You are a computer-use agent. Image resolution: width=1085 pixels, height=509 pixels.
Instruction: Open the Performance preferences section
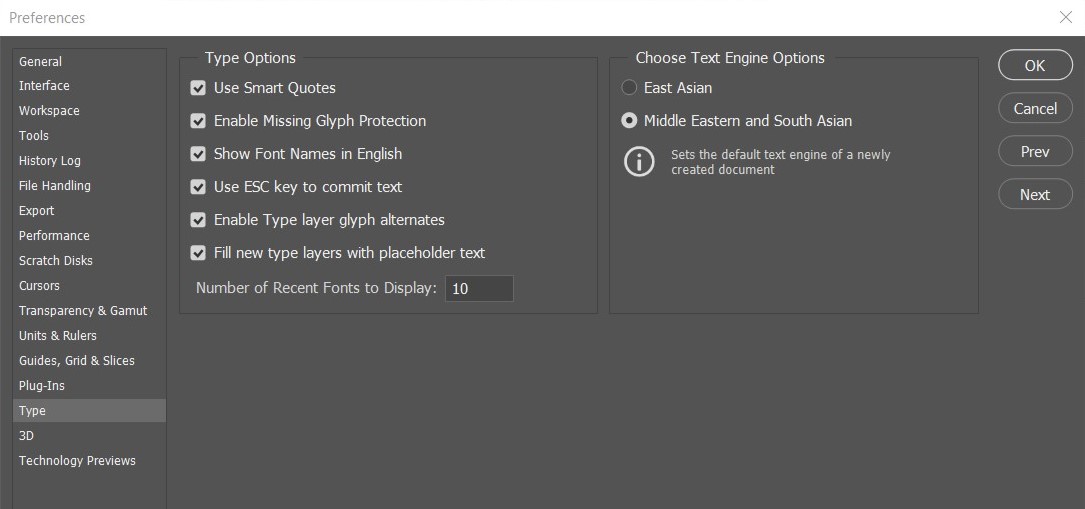click(x=54, y=236)
